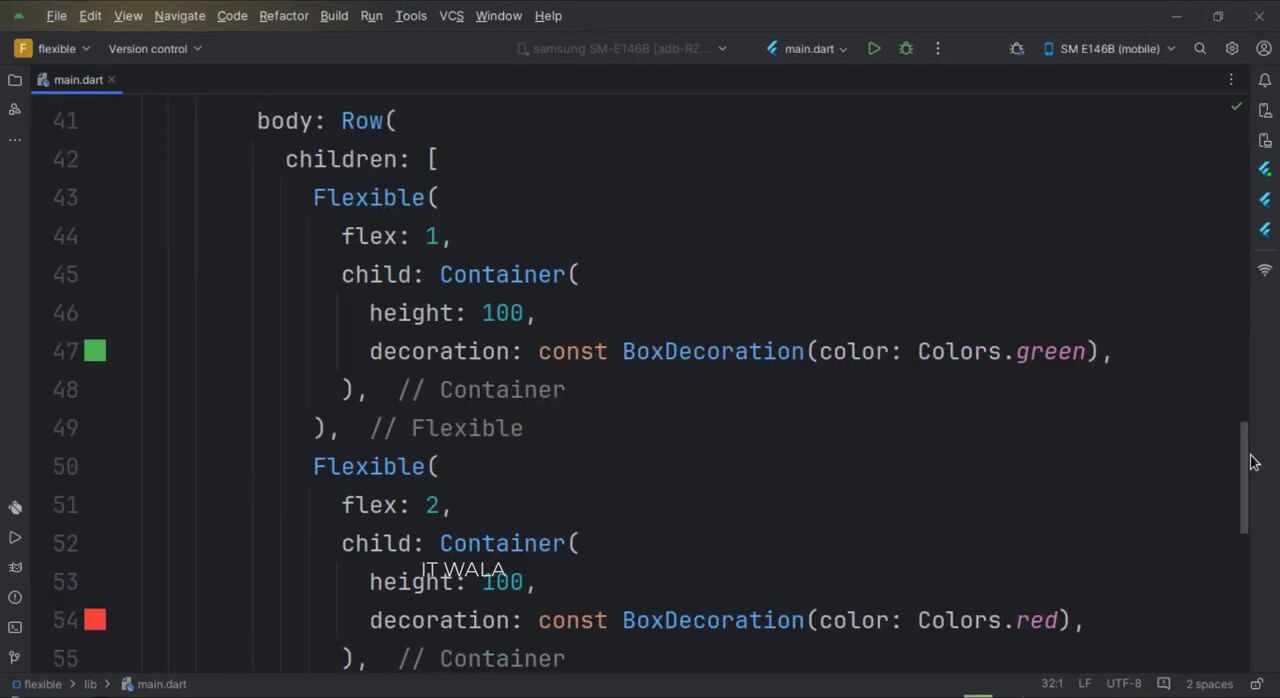Open the Navigate menu
This screenshot has width=1280, height=698.
[179, 16]
